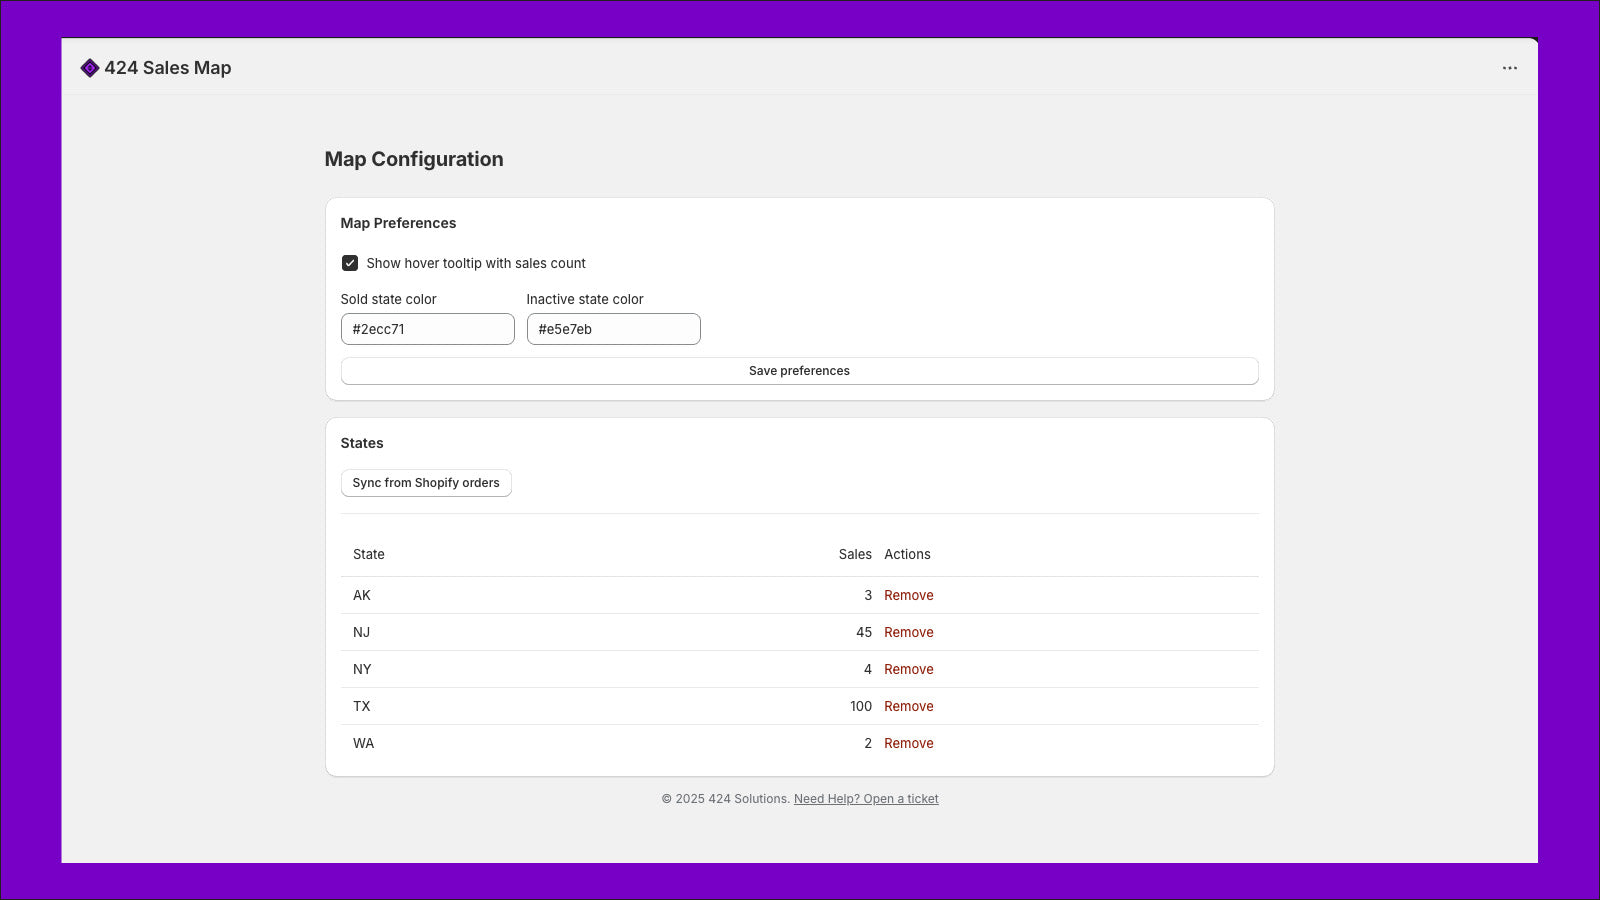The image size is (1600, 900).
Task: Remove the NY state row
Action: click(x=908, y=669)
